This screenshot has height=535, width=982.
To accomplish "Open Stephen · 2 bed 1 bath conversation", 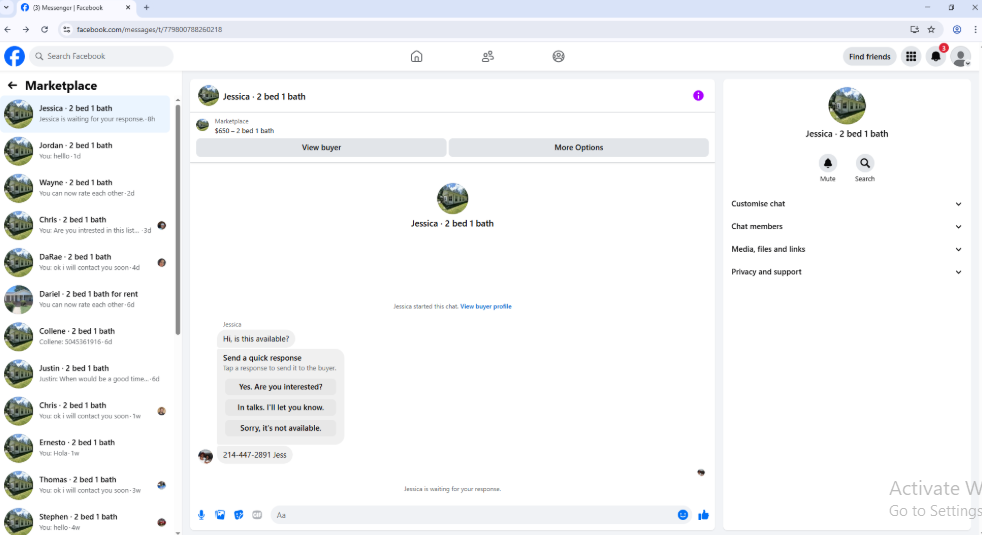I will click(x=86, y=521).
